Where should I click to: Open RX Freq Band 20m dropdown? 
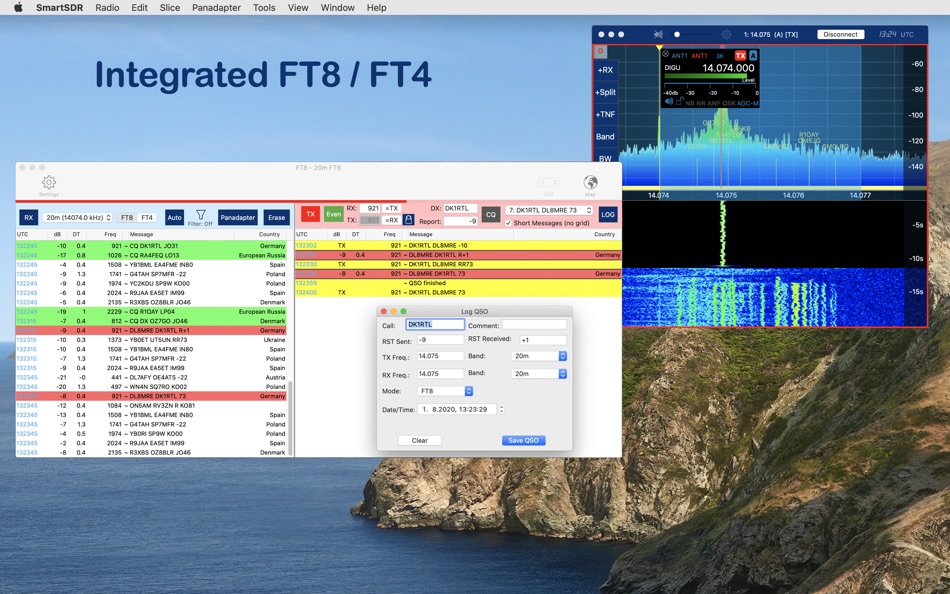(539, 374)
